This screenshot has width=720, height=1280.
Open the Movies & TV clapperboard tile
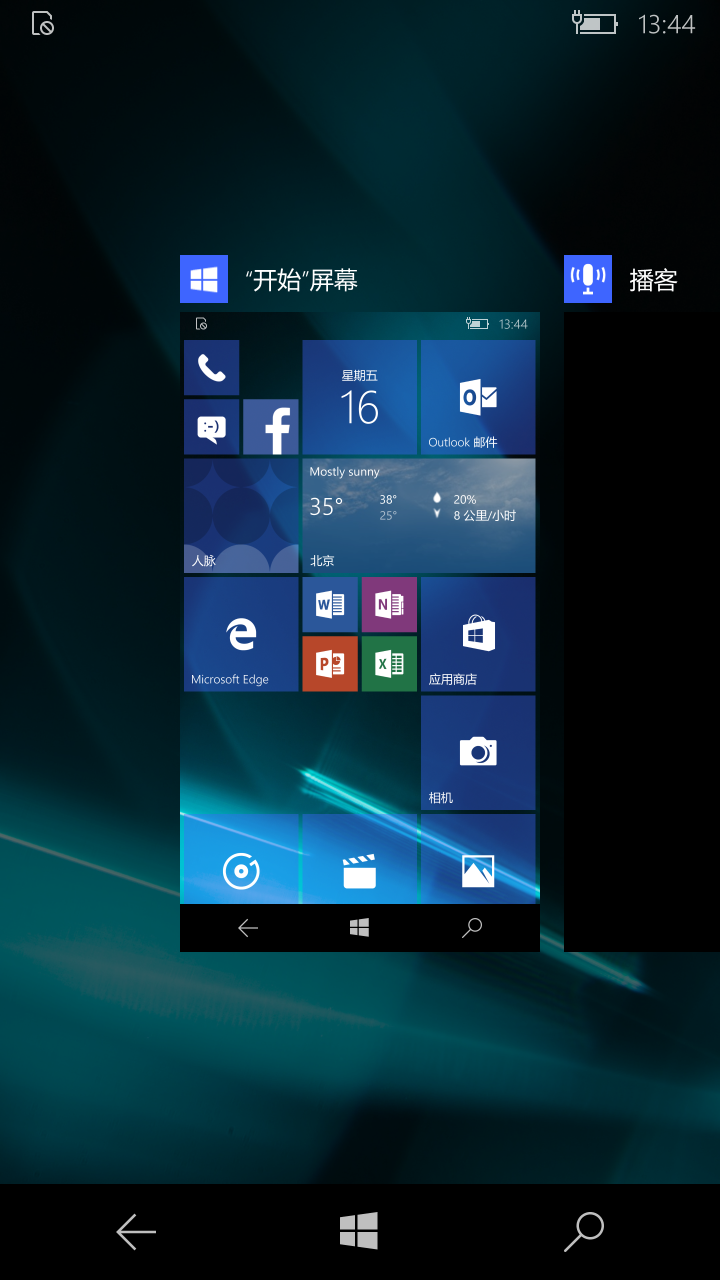360,859
